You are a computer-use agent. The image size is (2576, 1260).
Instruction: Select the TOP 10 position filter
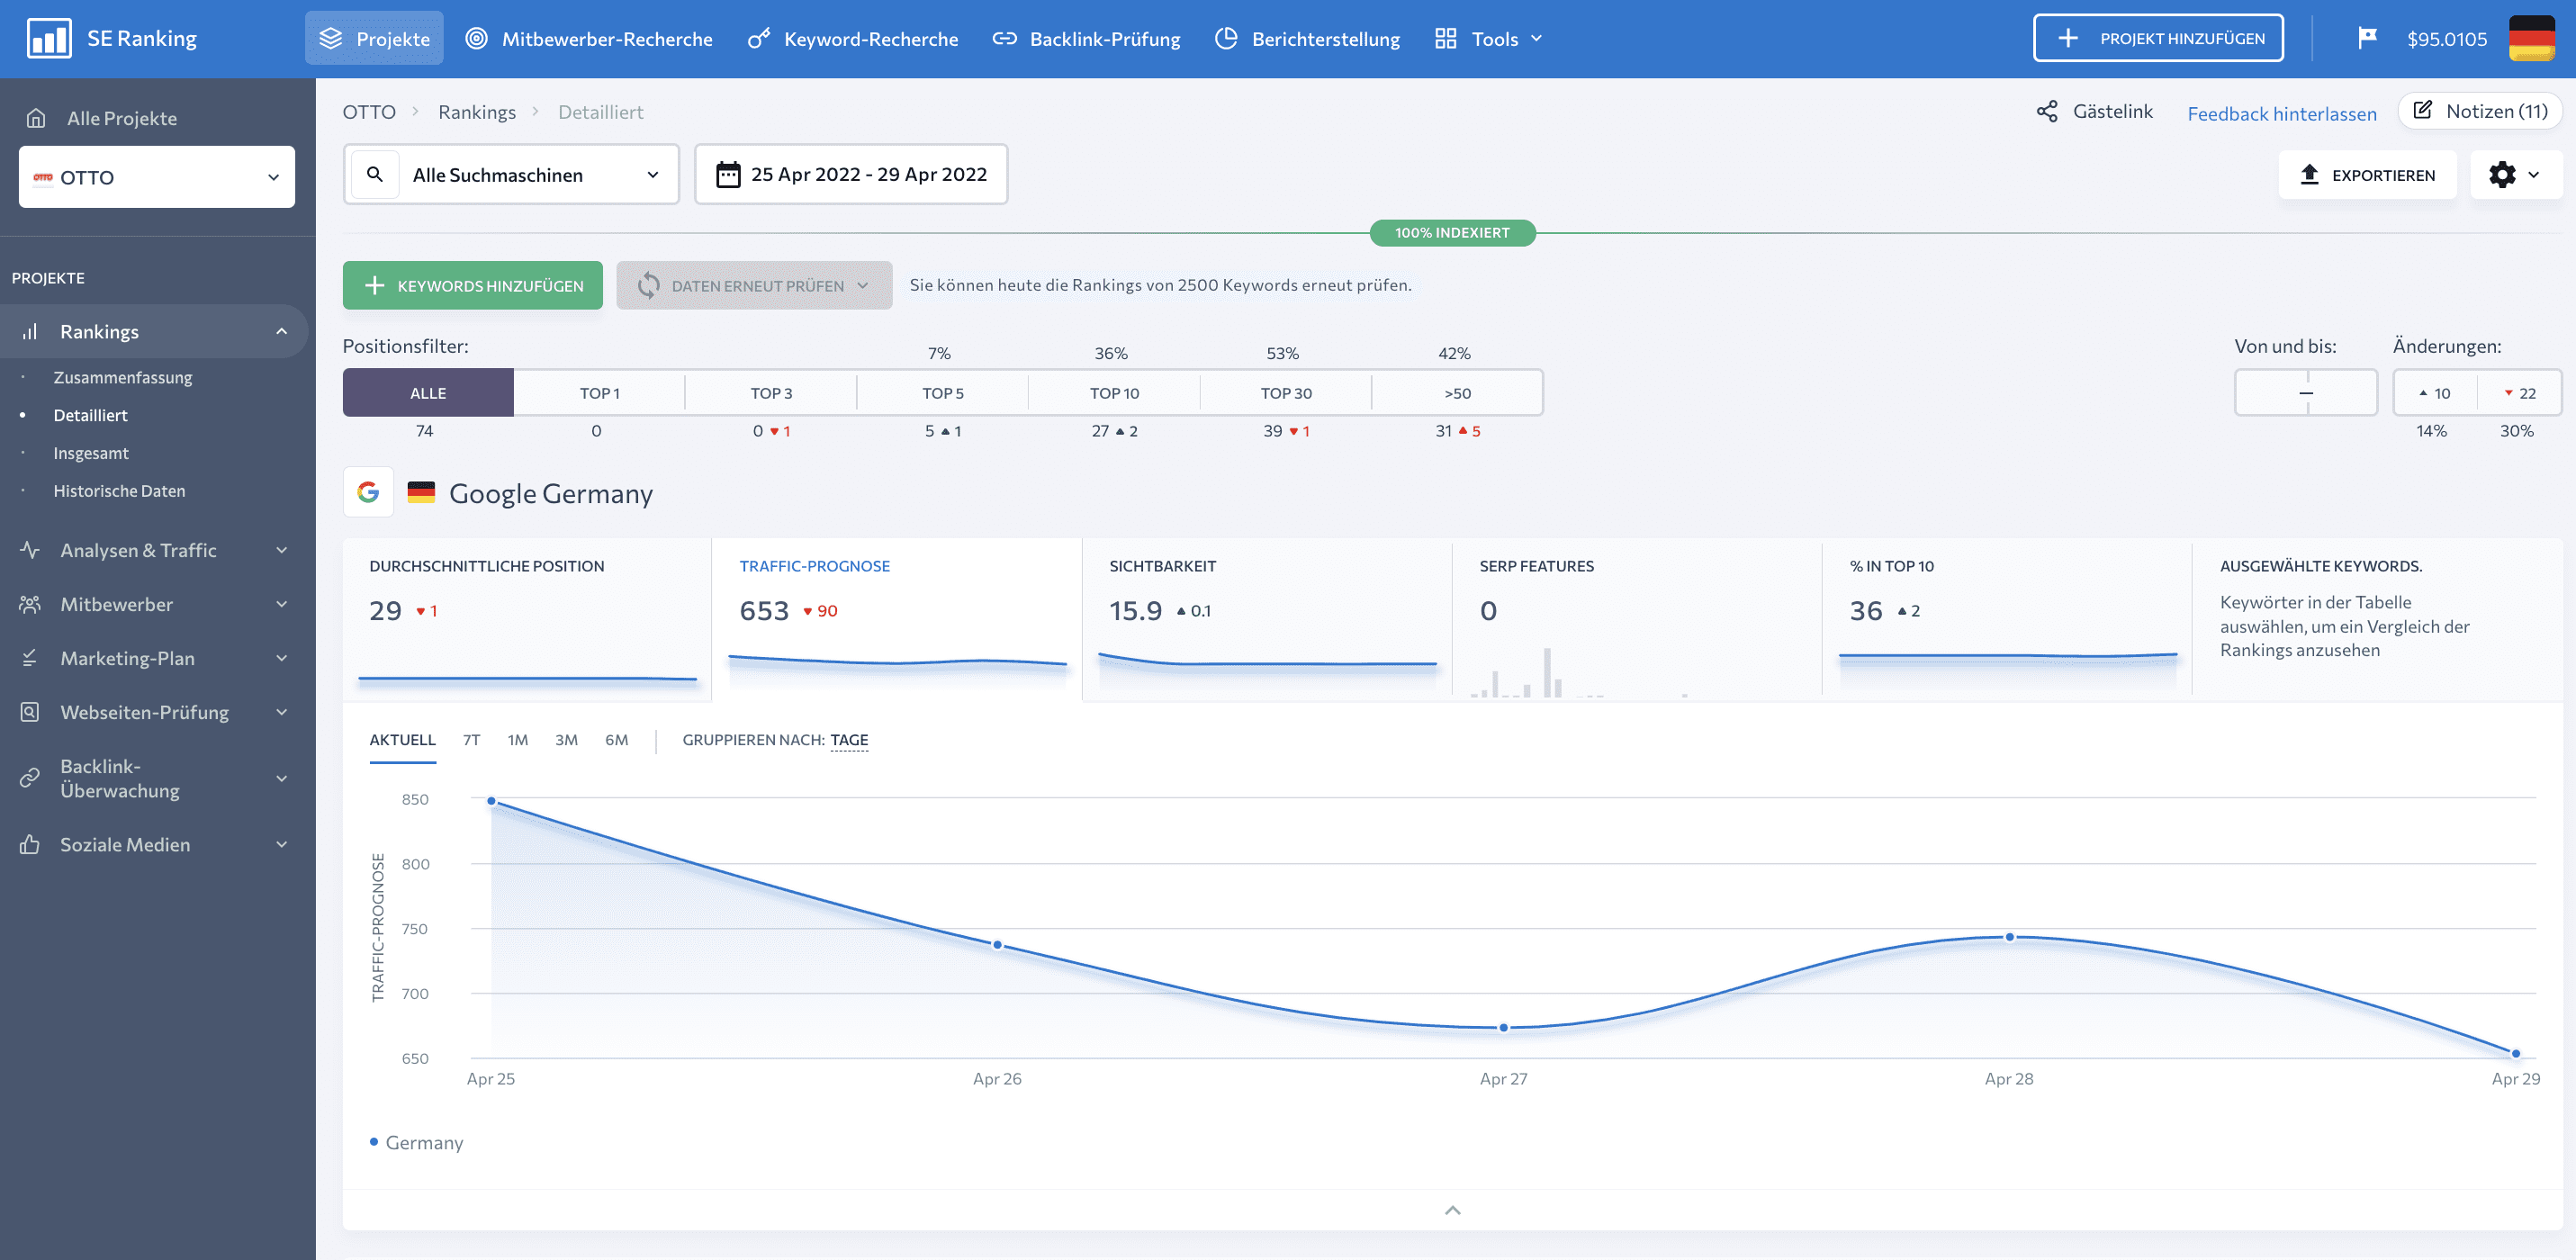click(1114, 393)
